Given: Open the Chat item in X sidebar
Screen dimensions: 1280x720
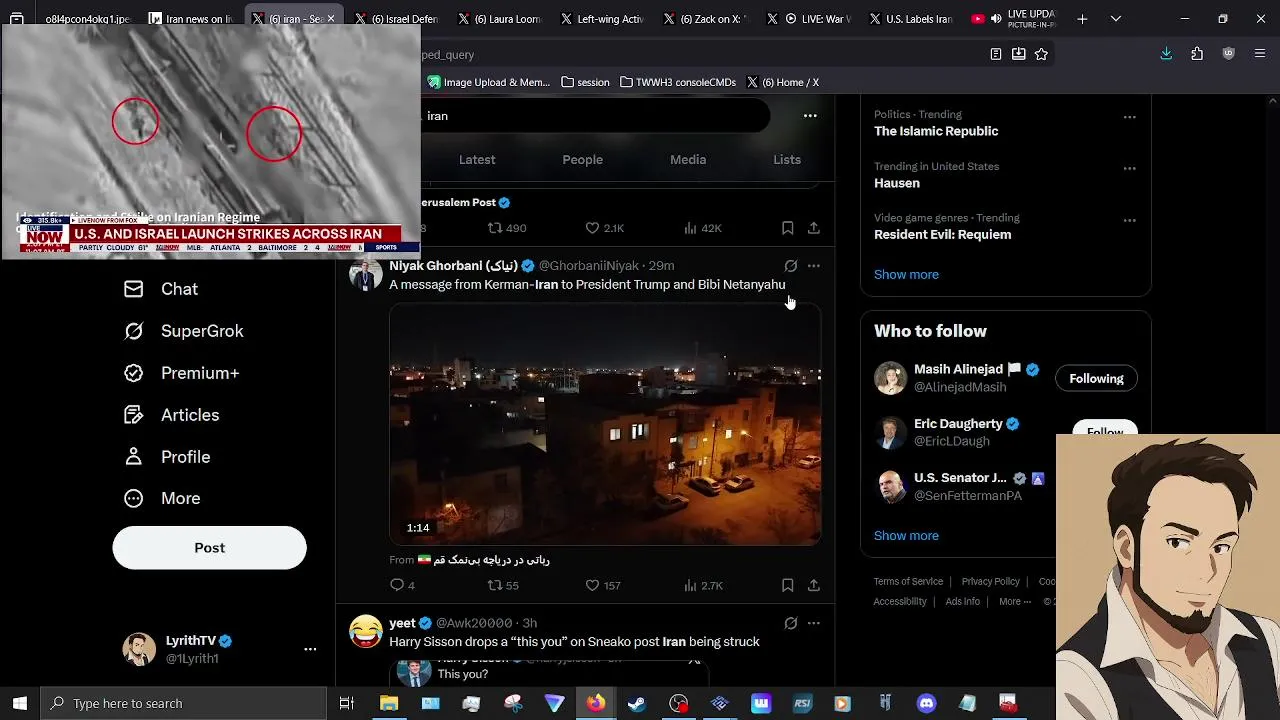Looking at the screenshot, I should click(160, 289).
